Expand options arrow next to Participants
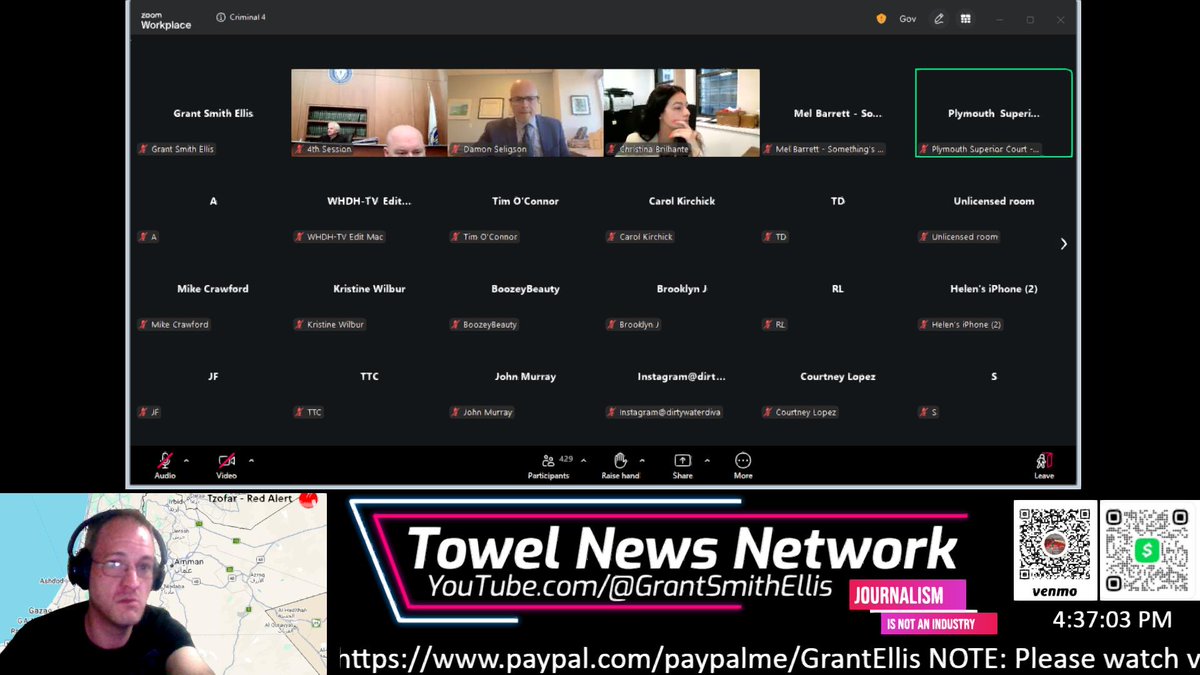Image resolution: width=1200 pixels, height=675 pixels. pyautogui.click(x=583, y=461)
